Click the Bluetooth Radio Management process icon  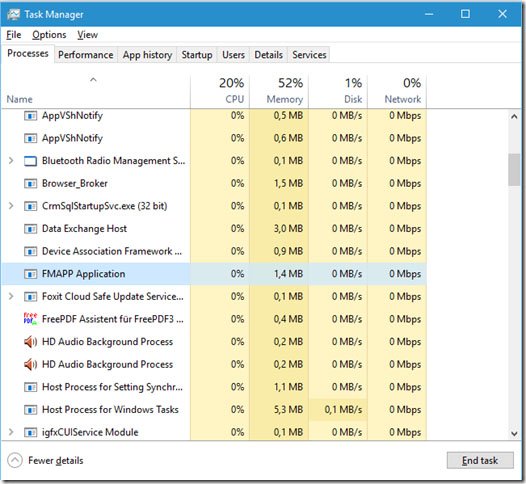pos(30,161)
